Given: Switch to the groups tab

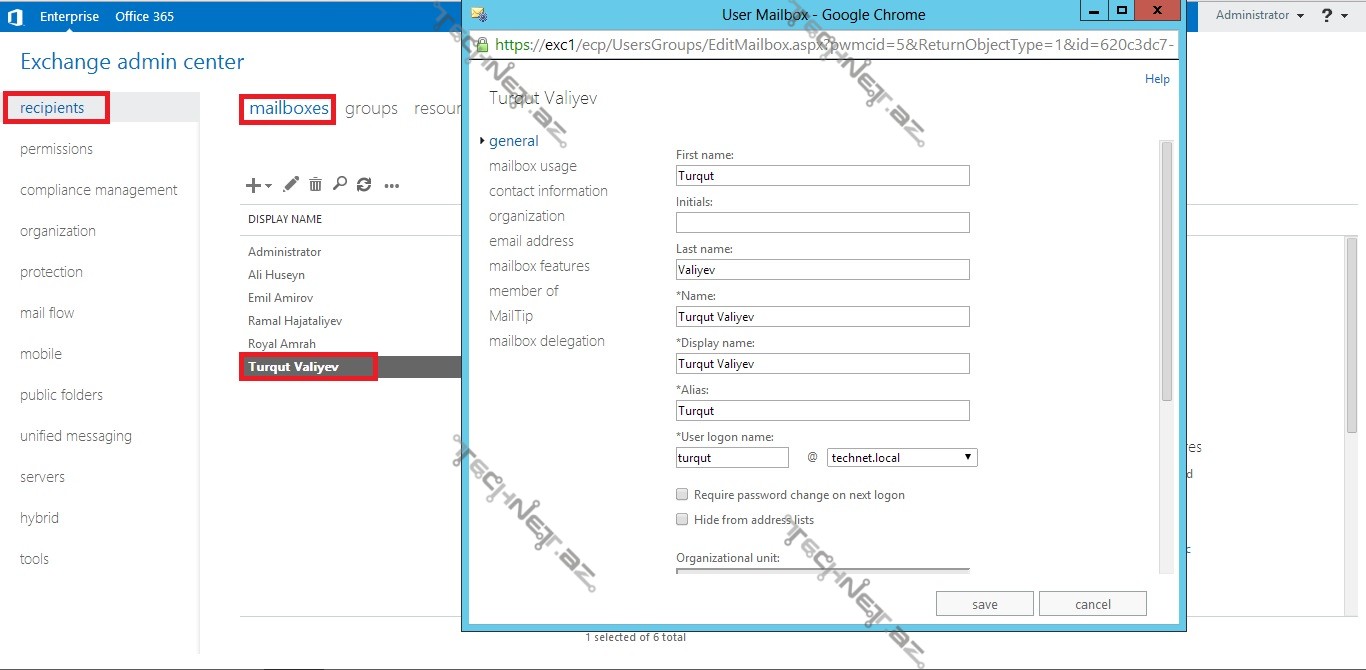Looking at the screenshot, I should 371,109.
